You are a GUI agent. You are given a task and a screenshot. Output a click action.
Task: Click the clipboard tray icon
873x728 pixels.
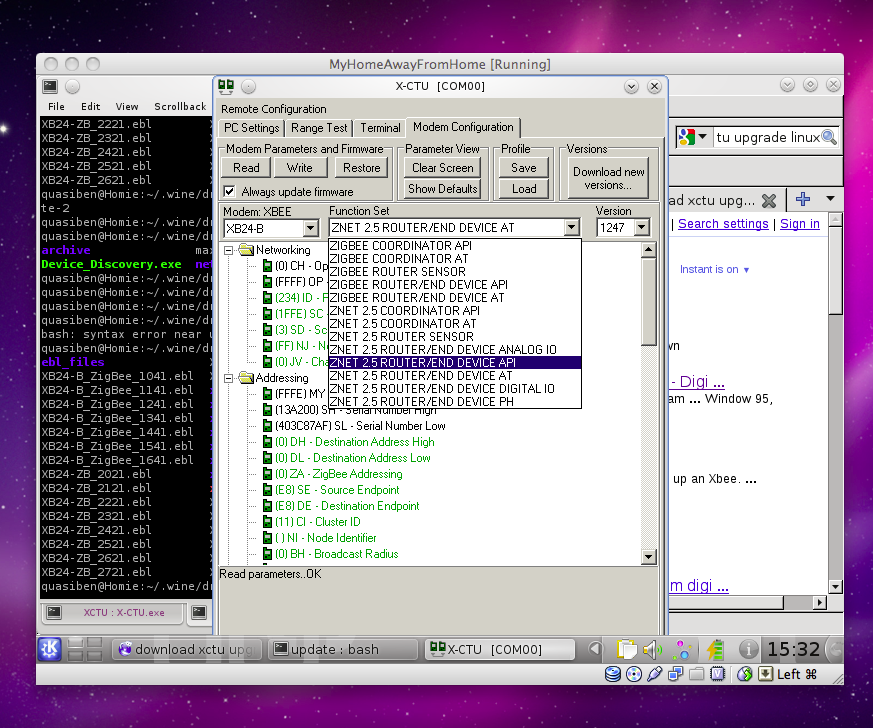click(x=626, y=649)
